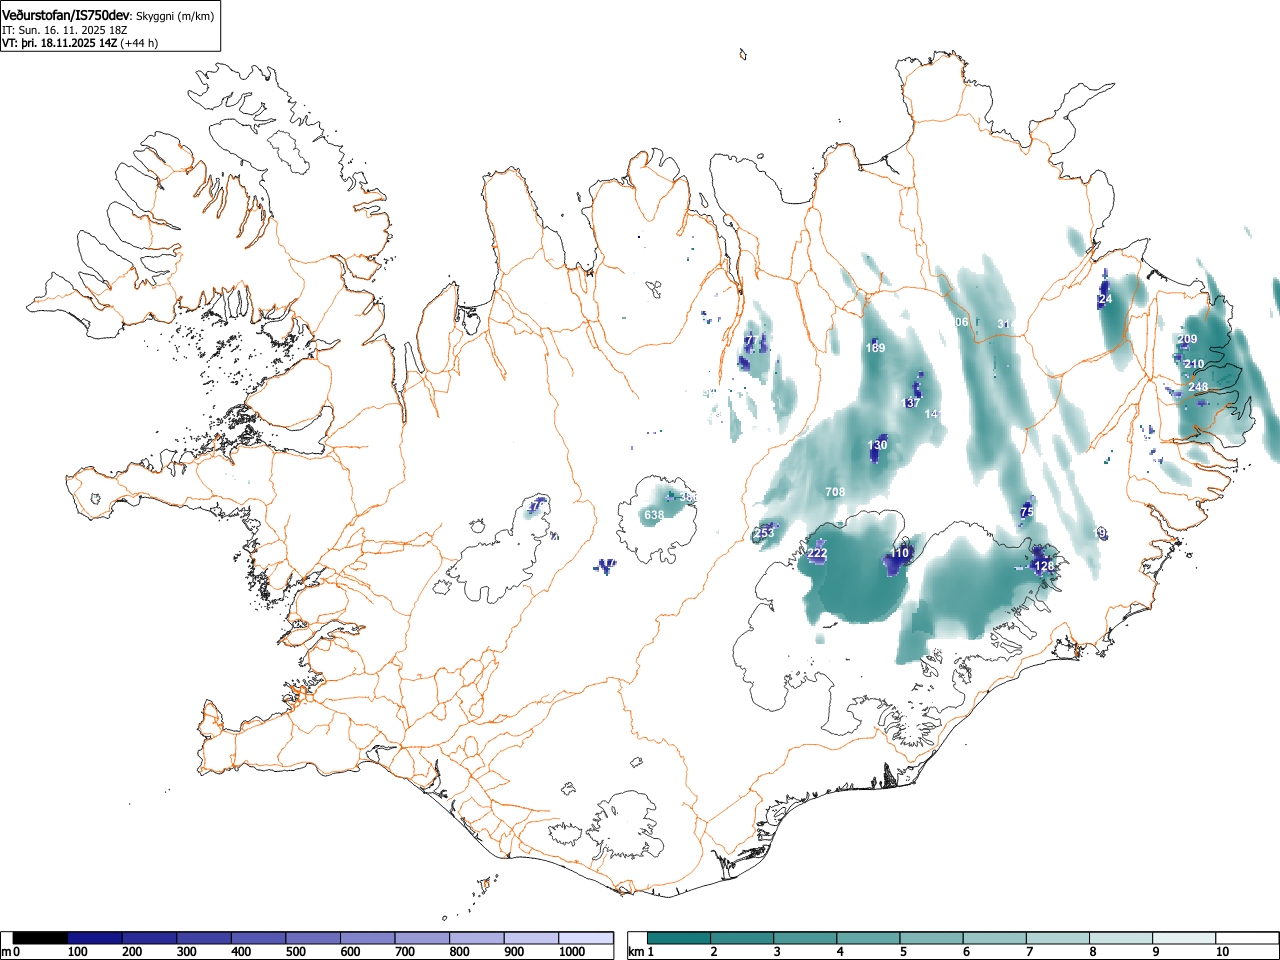
Task: Pick the pale lavender swatch between 900 and 1000
Action: tap(531, 938)
